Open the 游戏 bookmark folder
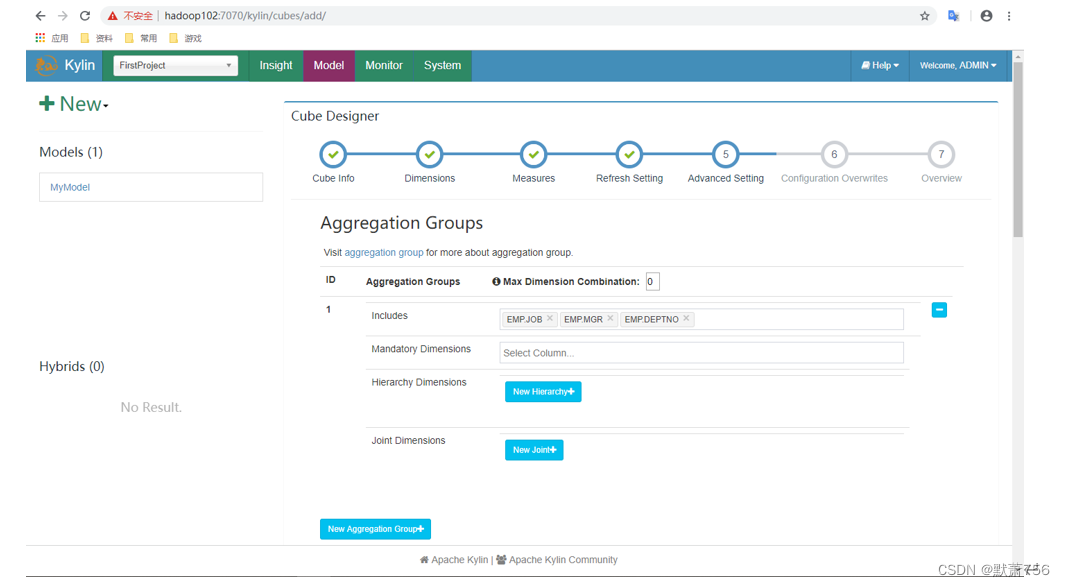The height and width of the screenshot is (587, 1065). point(185,38)
